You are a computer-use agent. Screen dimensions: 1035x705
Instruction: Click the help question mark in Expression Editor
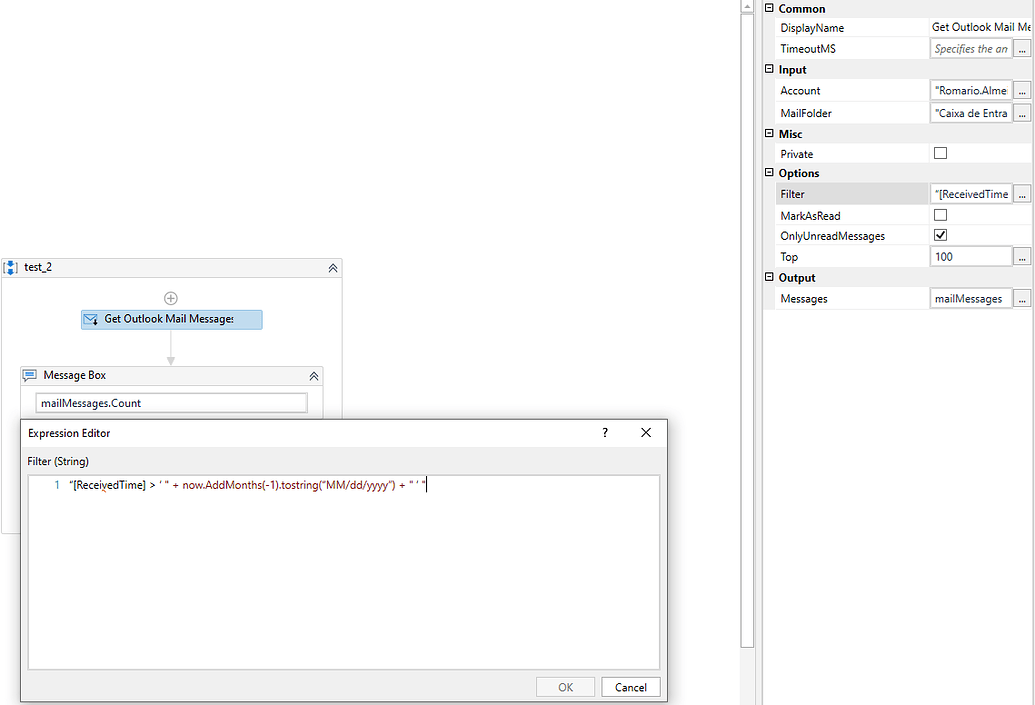coord(605,433)
